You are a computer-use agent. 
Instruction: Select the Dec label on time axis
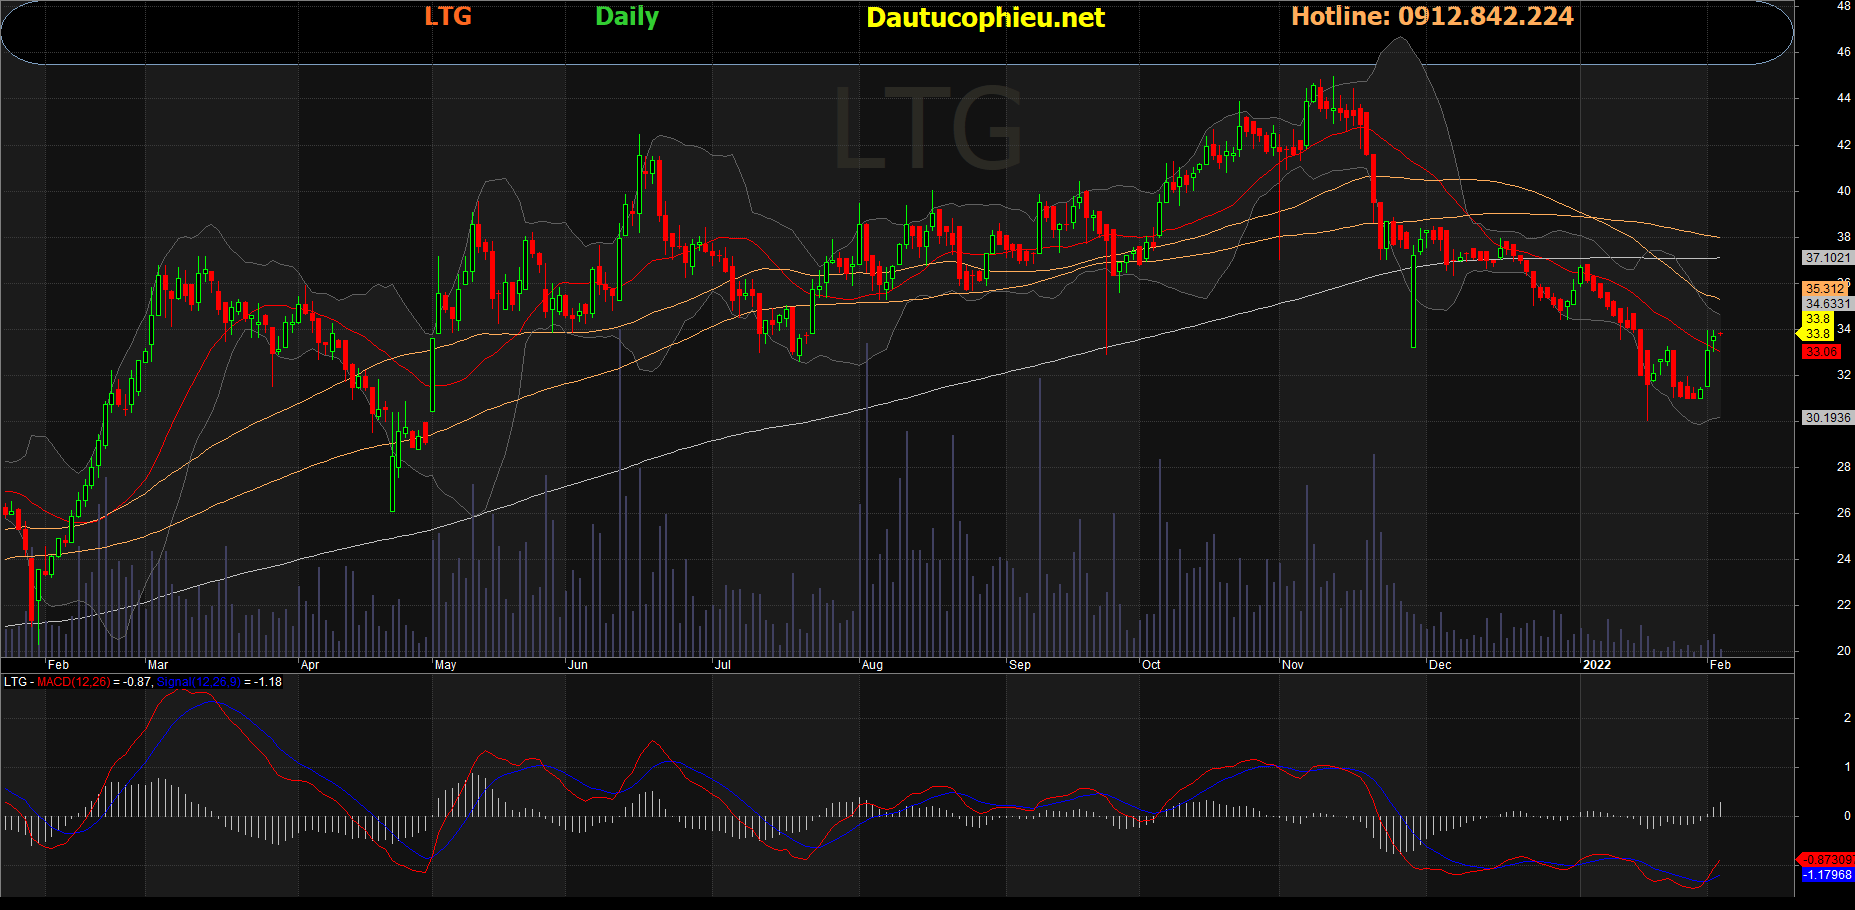1440,665
